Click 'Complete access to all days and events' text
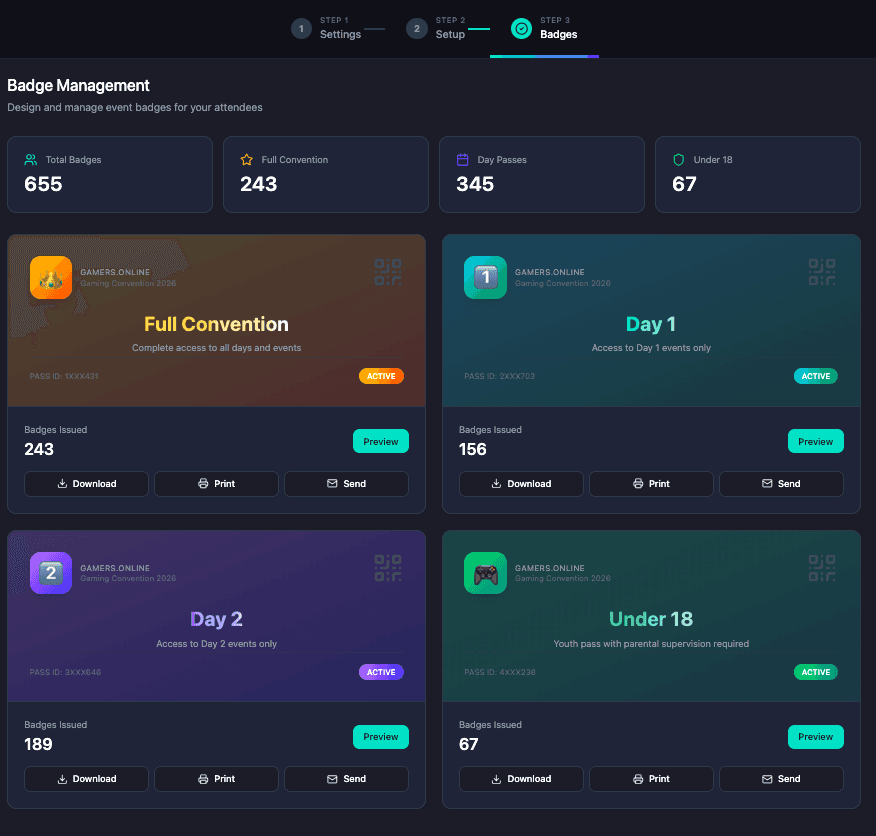Viewport: 876px width, 836px height. (217, 348)
